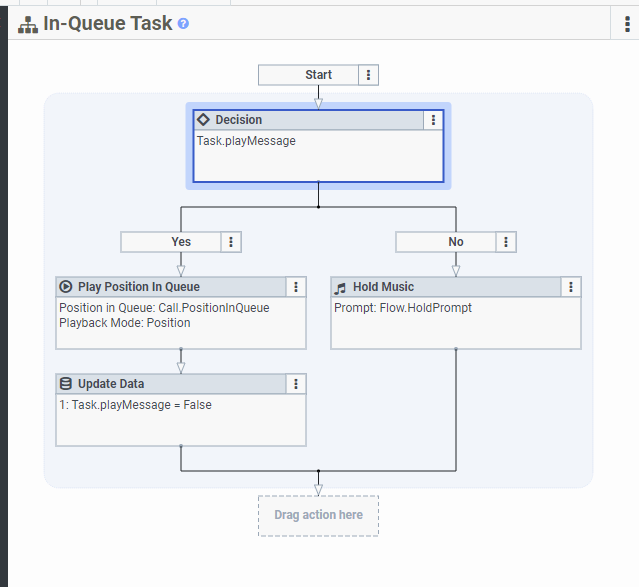Open Play Position In Queue options menu
This screenshot has width=639, height=587.
click(296, 287)
